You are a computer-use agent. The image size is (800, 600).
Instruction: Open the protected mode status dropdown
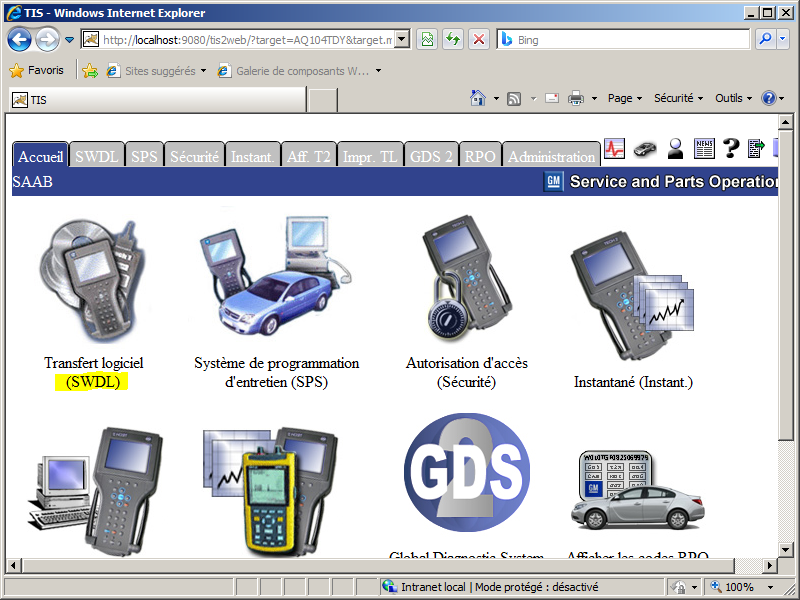(694, 587)
